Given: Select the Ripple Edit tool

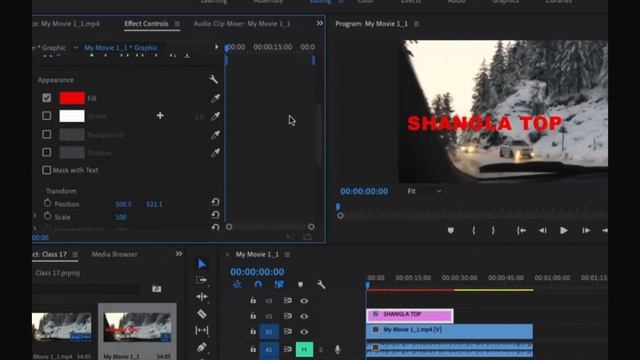Looking at the screenshot, I should pyautogui.click(x=202, y=297).
